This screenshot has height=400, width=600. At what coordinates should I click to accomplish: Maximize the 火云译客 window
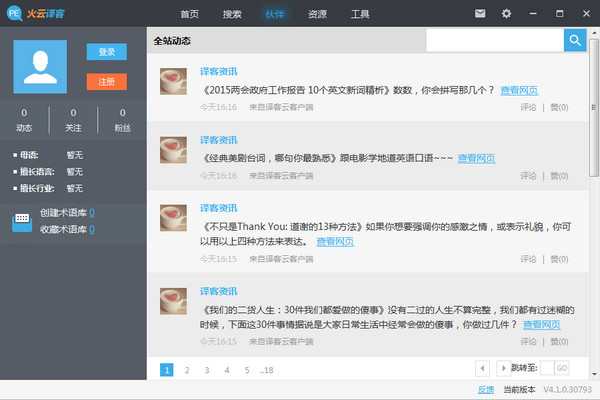559,14
